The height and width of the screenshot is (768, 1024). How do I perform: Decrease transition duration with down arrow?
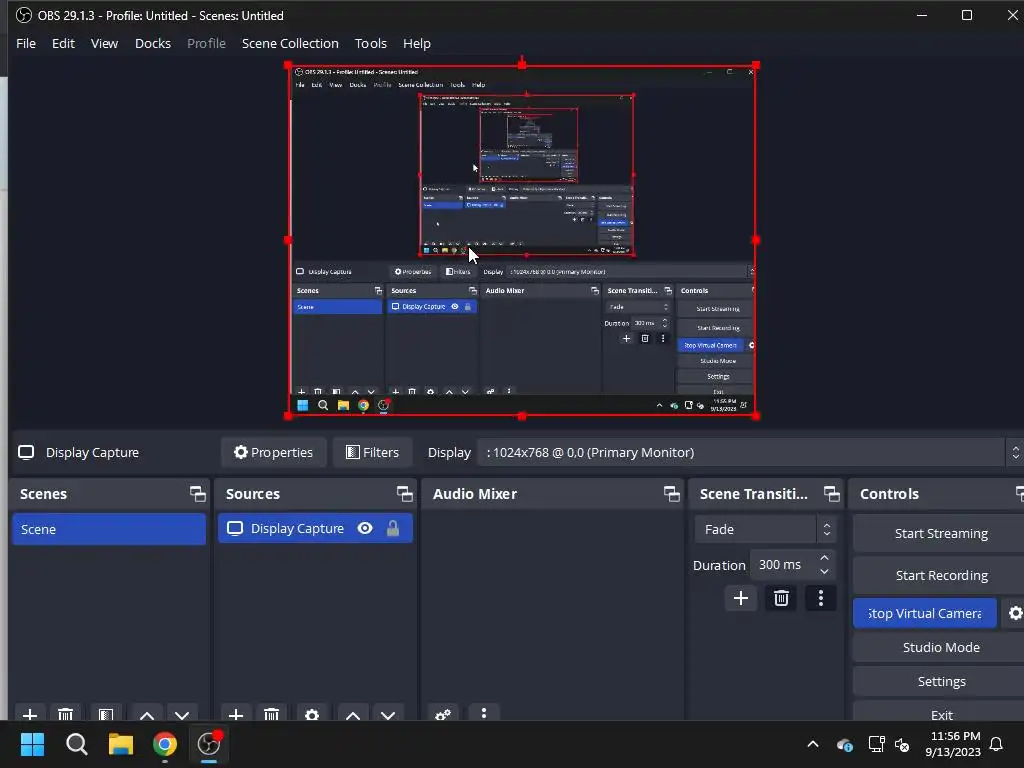824,571
